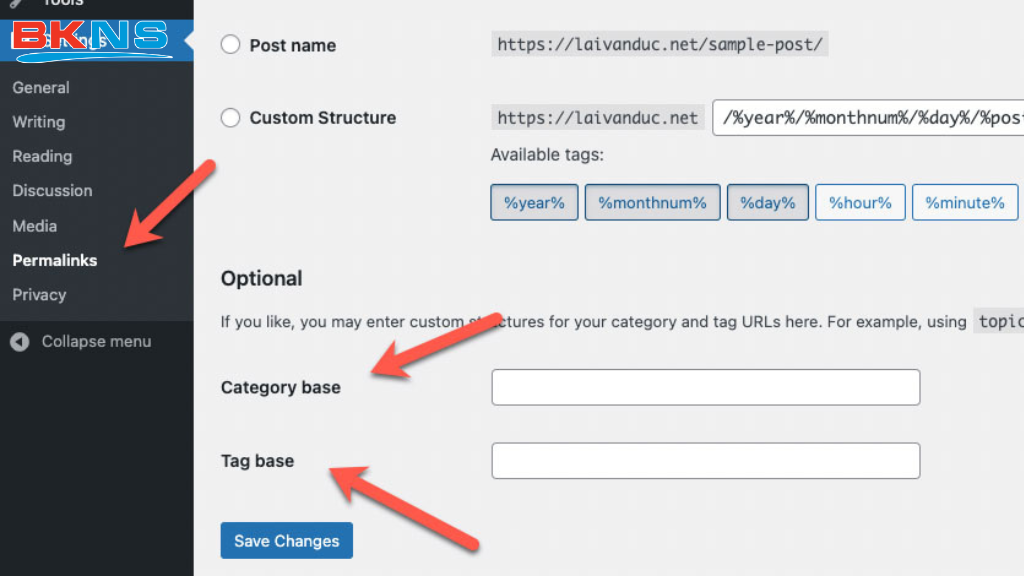The image size is (1024, 576).
Task: Click Save Changes button
Action: coord(287,541)
